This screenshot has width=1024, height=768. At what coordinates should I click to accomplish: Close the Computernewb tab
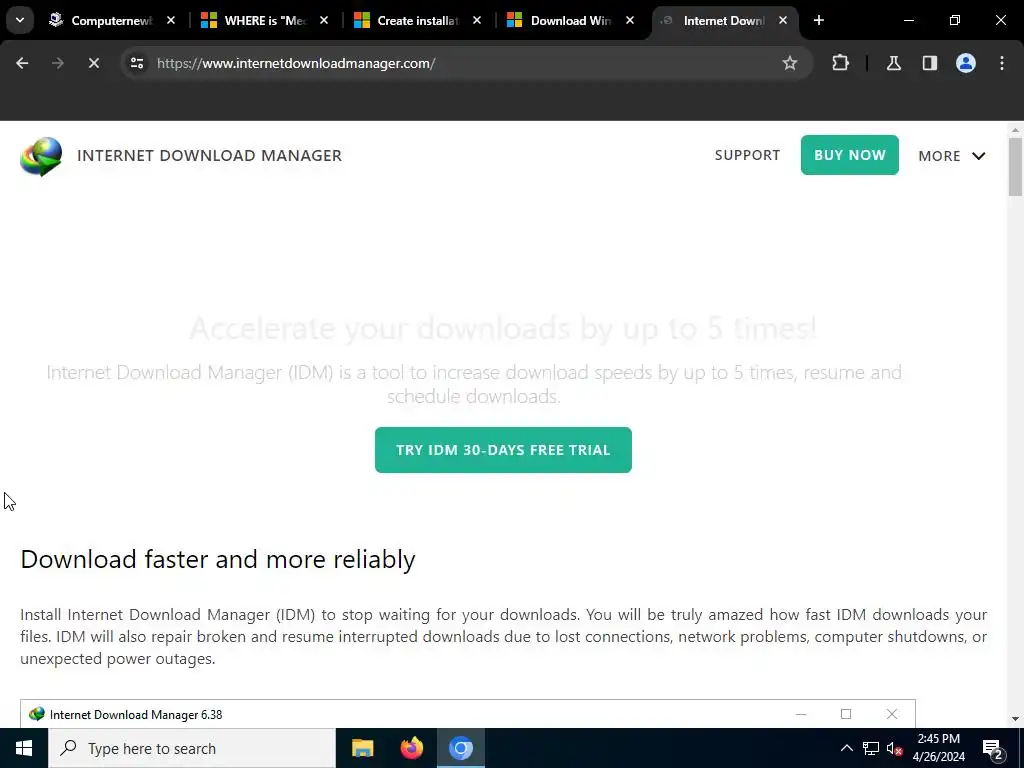[x=171, y=20]
